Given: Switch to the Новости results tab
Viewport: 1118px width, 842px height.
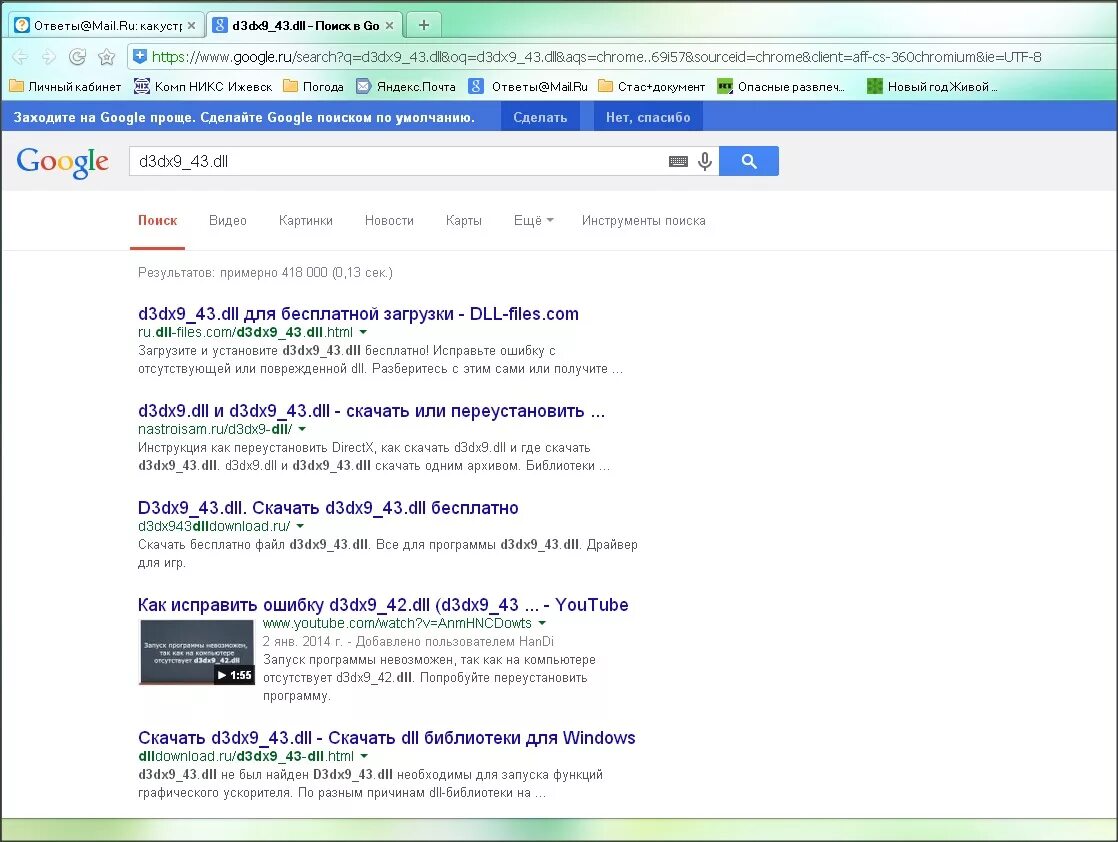Looking at the screenshot, I should click(x=389, y=220).
